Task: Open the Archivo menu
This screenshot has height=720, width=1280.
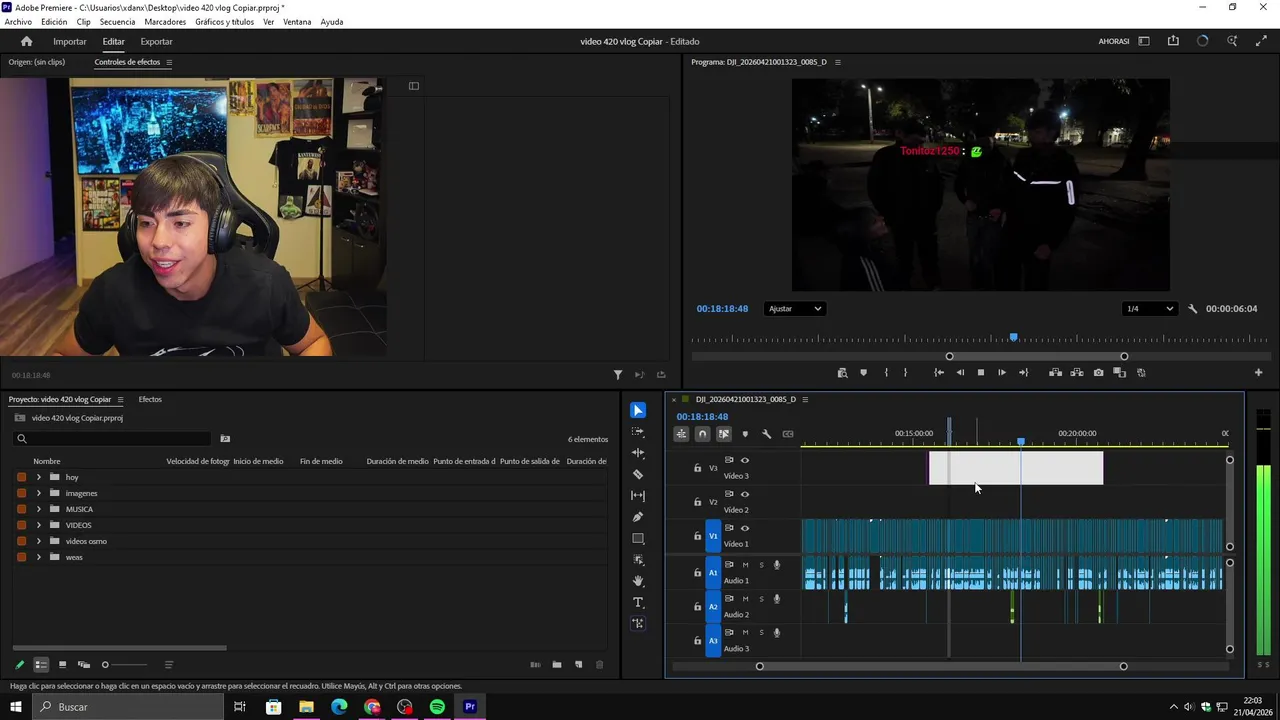Action: coord(18,22)
